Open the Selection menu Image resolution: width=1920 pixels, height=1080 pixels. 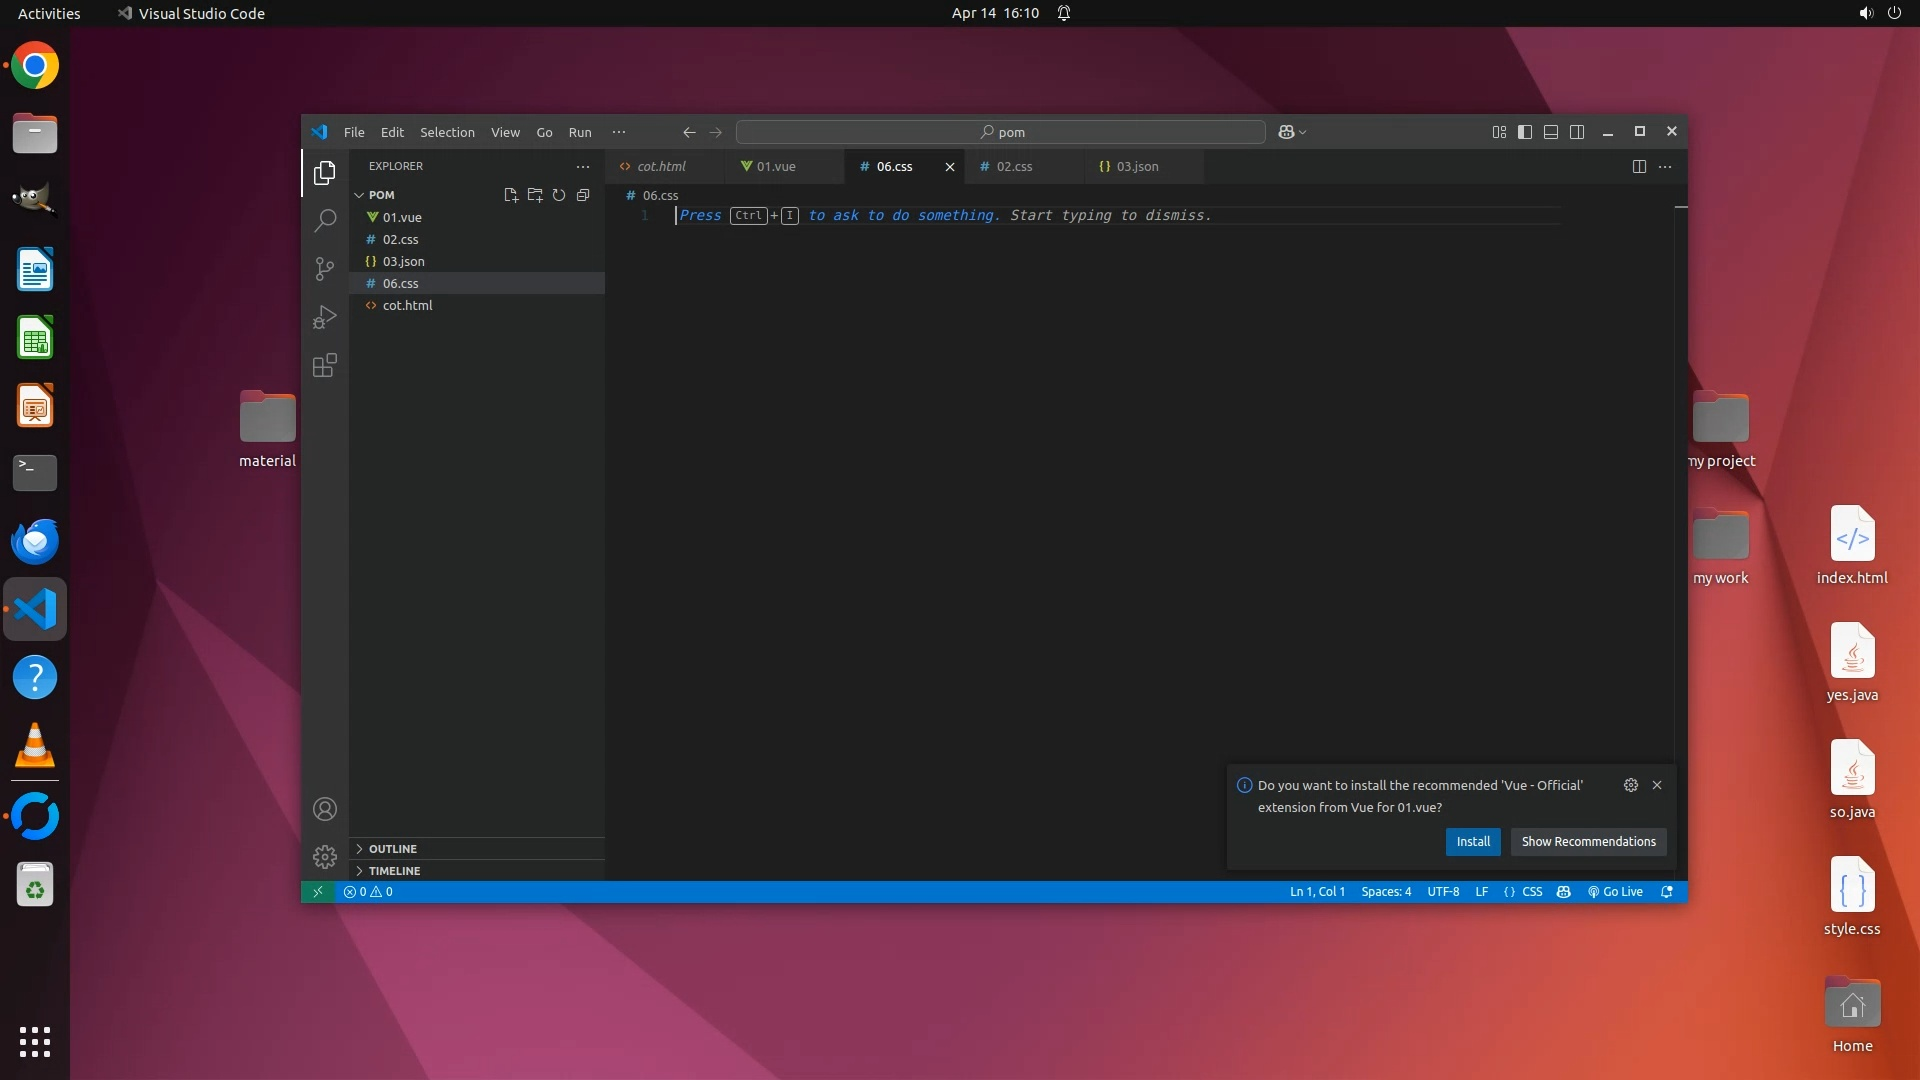[447, 132]
